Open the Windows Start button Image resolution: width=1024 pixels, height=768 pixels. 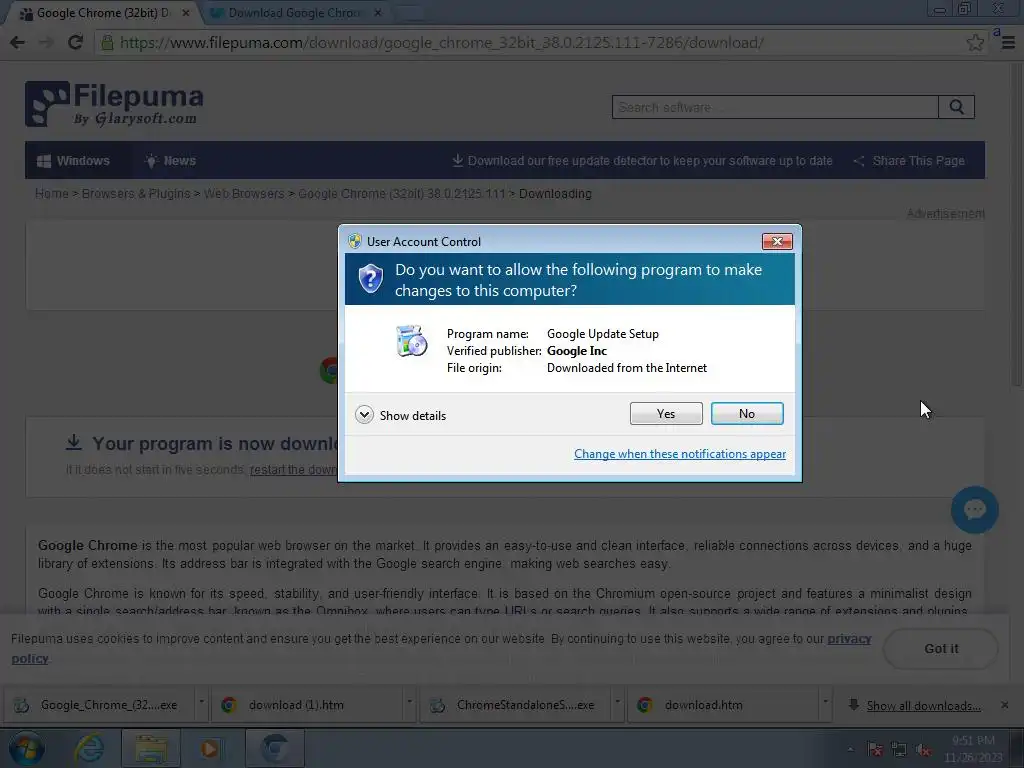click(x=27, y=748)
